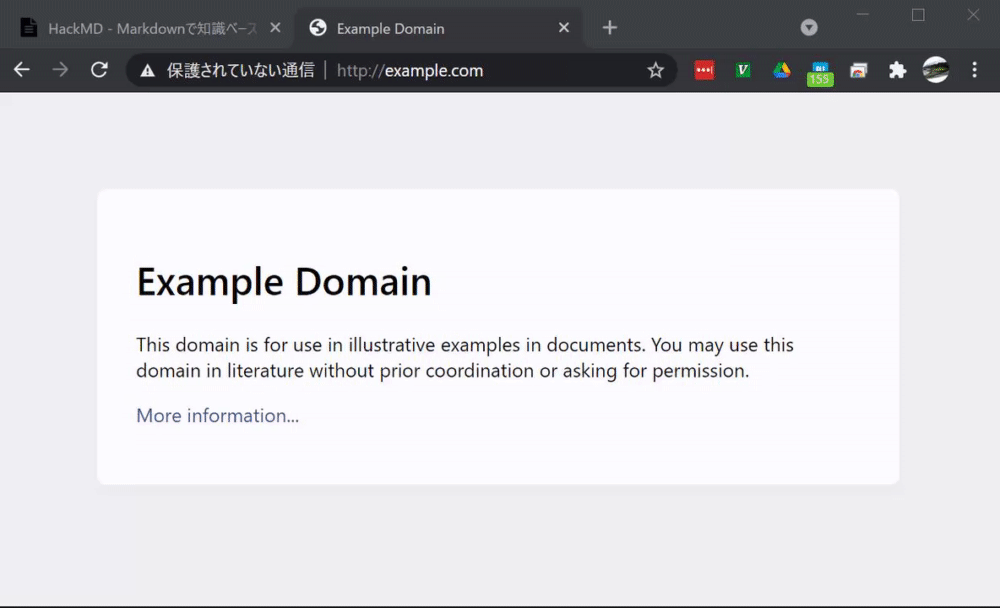Click the update notification circle icon
The image size is (1000, 608).
tap(809, 27)
